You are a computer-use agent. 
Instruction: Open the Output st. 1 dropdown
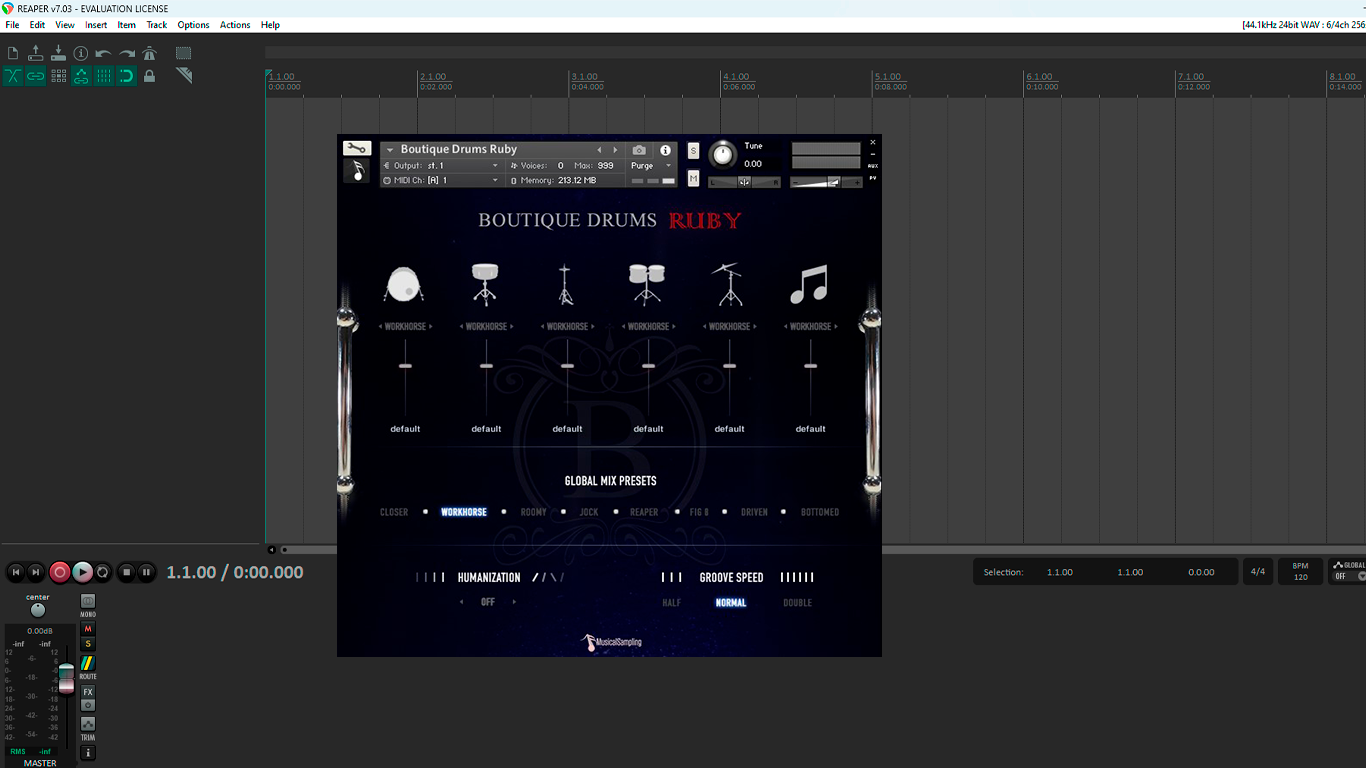point(441,166)
